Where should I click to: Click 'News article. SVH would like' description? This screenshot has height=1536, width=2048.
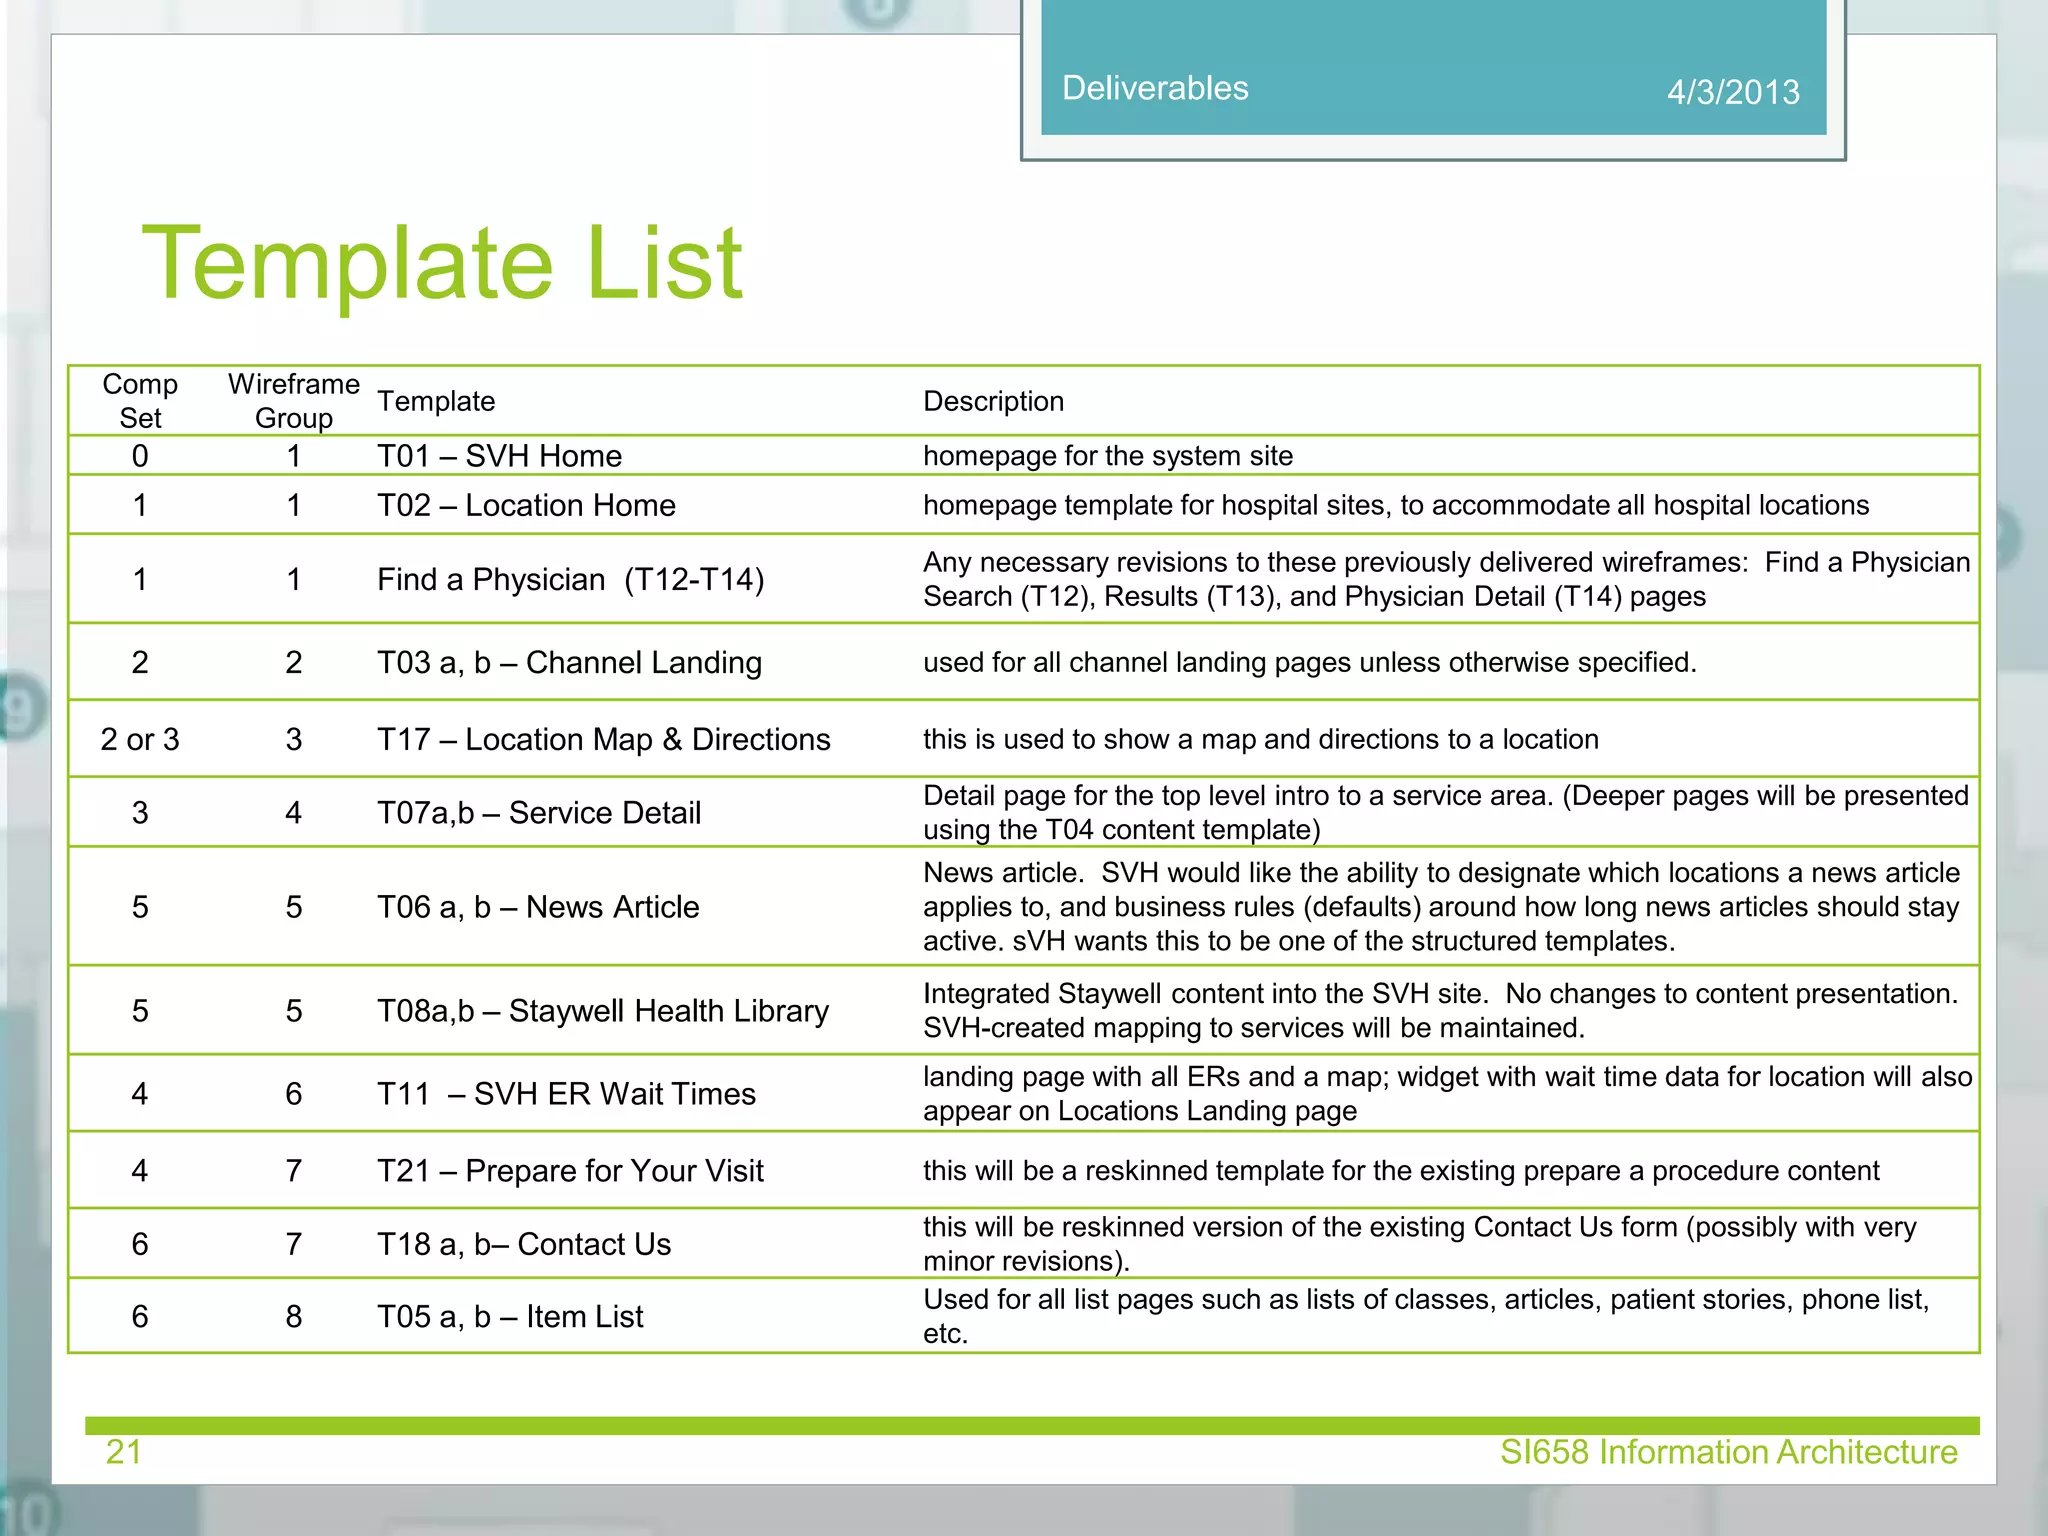pyautogui.click(x=1441, y=907)
